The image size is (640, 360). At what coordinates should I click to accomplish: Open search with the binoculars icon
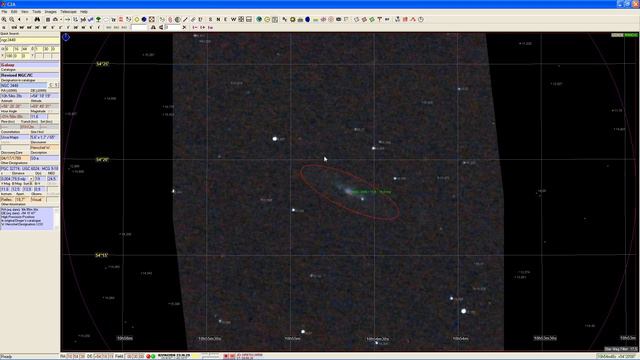(37, 19)
